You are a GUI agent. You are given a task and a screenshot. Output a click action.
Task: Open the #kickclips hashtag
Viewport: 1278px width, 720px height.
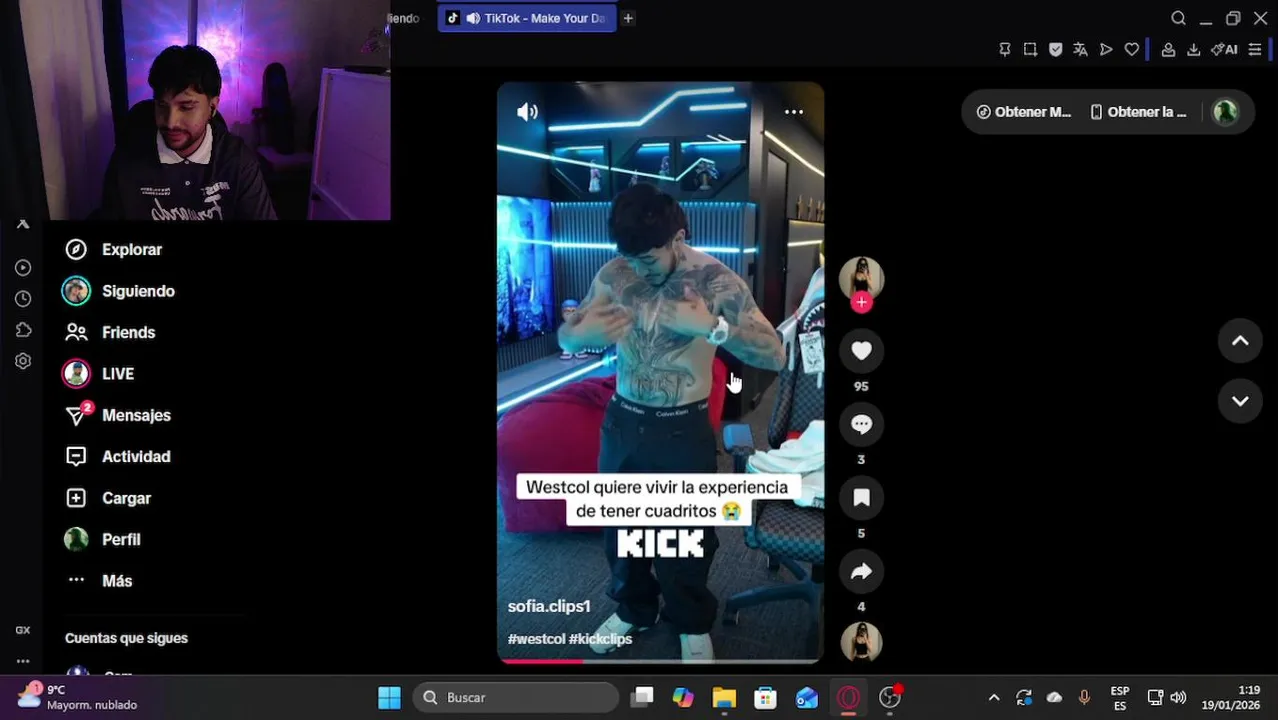point(601,638)
